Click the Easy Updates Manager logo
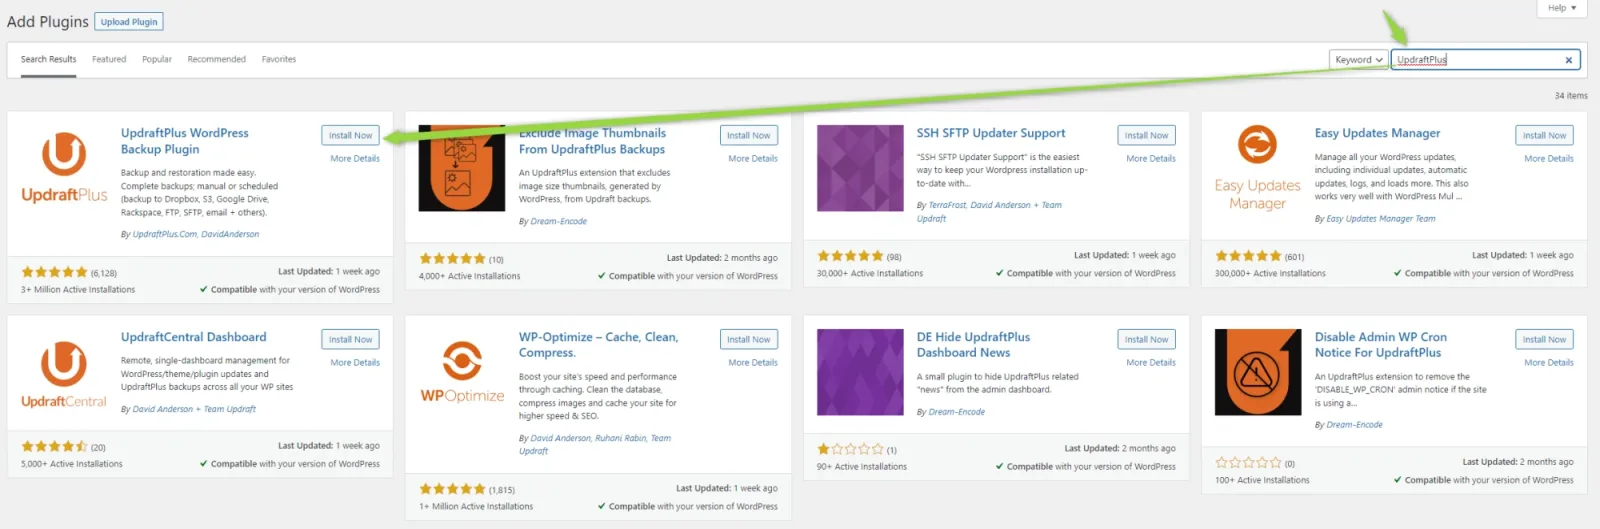The width and height of the screenshot is (1600, 529). coord(1258,168)
